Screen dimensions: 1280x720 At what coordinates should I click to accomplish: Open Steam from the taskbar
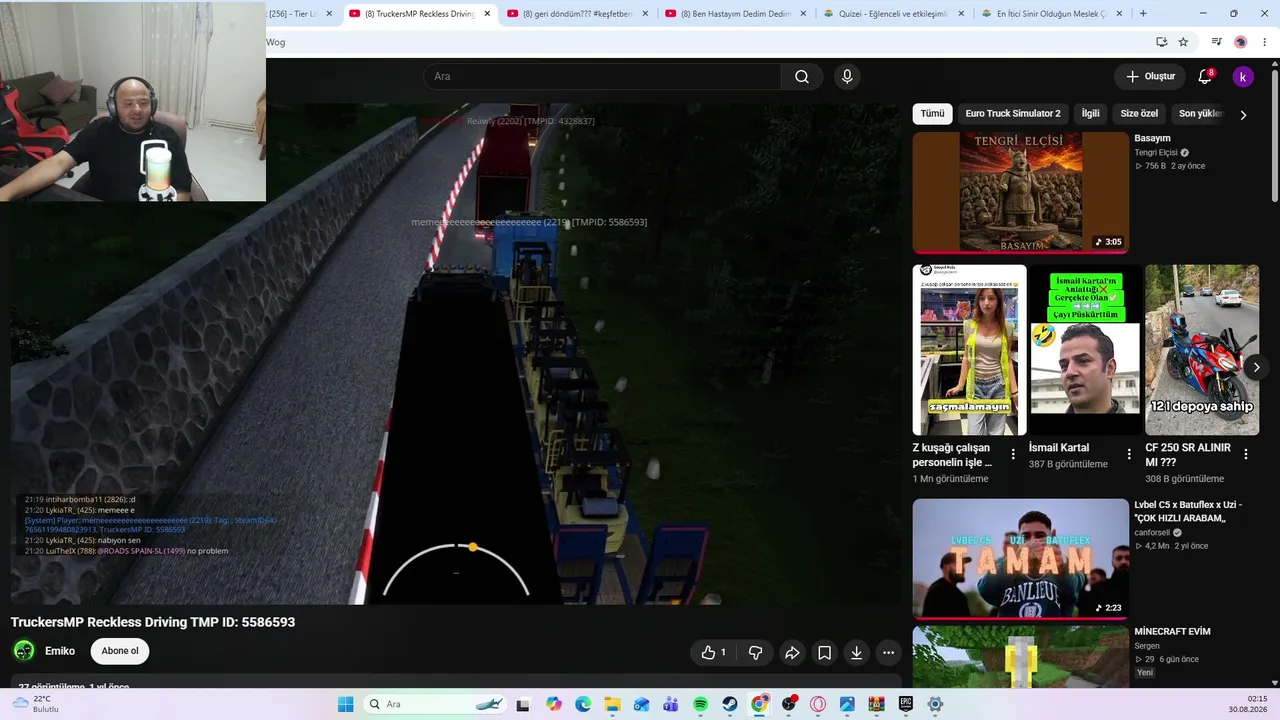point(730,704)
